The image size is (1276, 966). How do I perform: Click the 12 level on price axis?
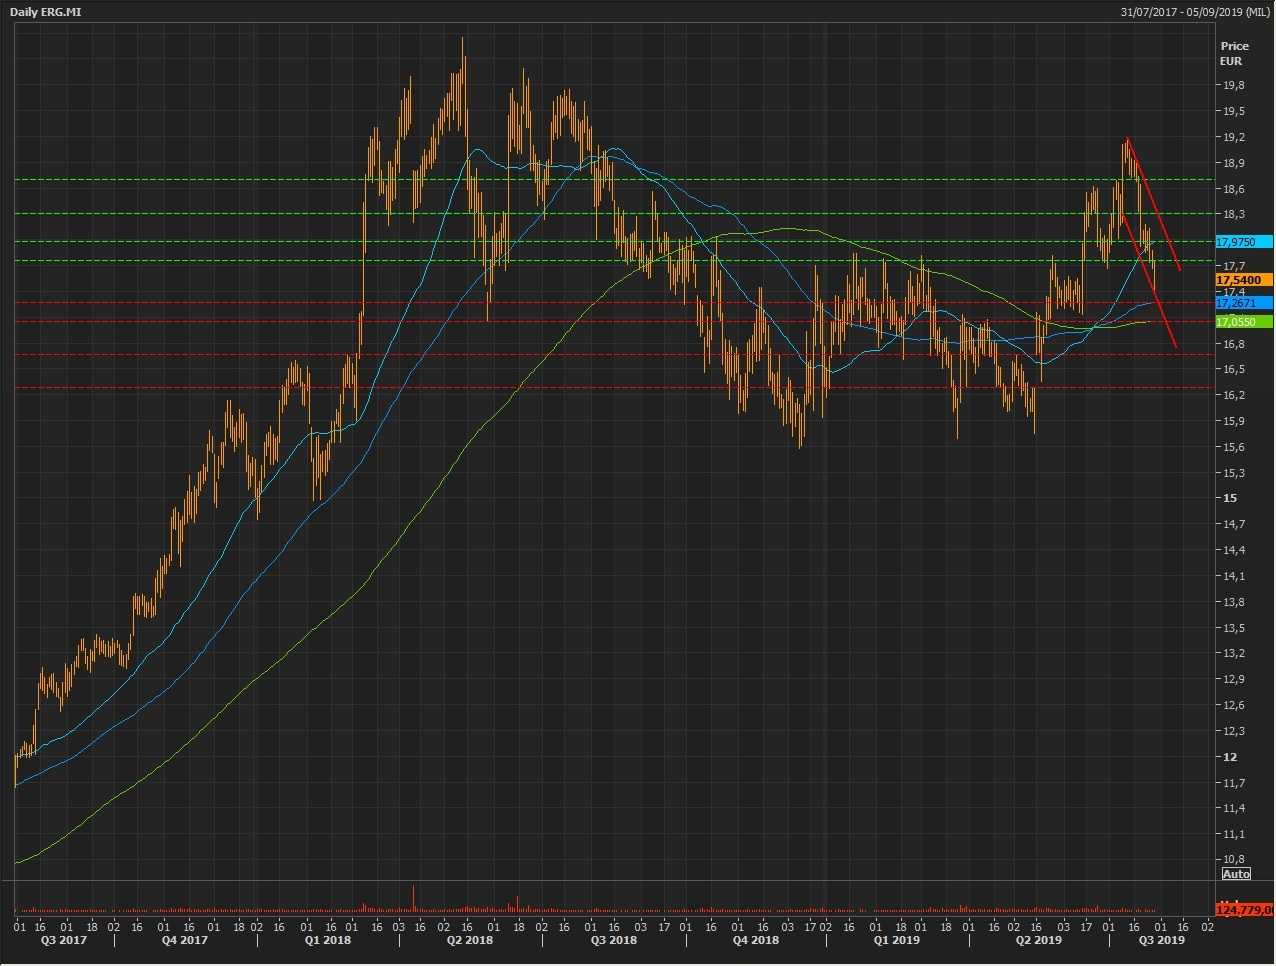click(x=1229, y=757)
